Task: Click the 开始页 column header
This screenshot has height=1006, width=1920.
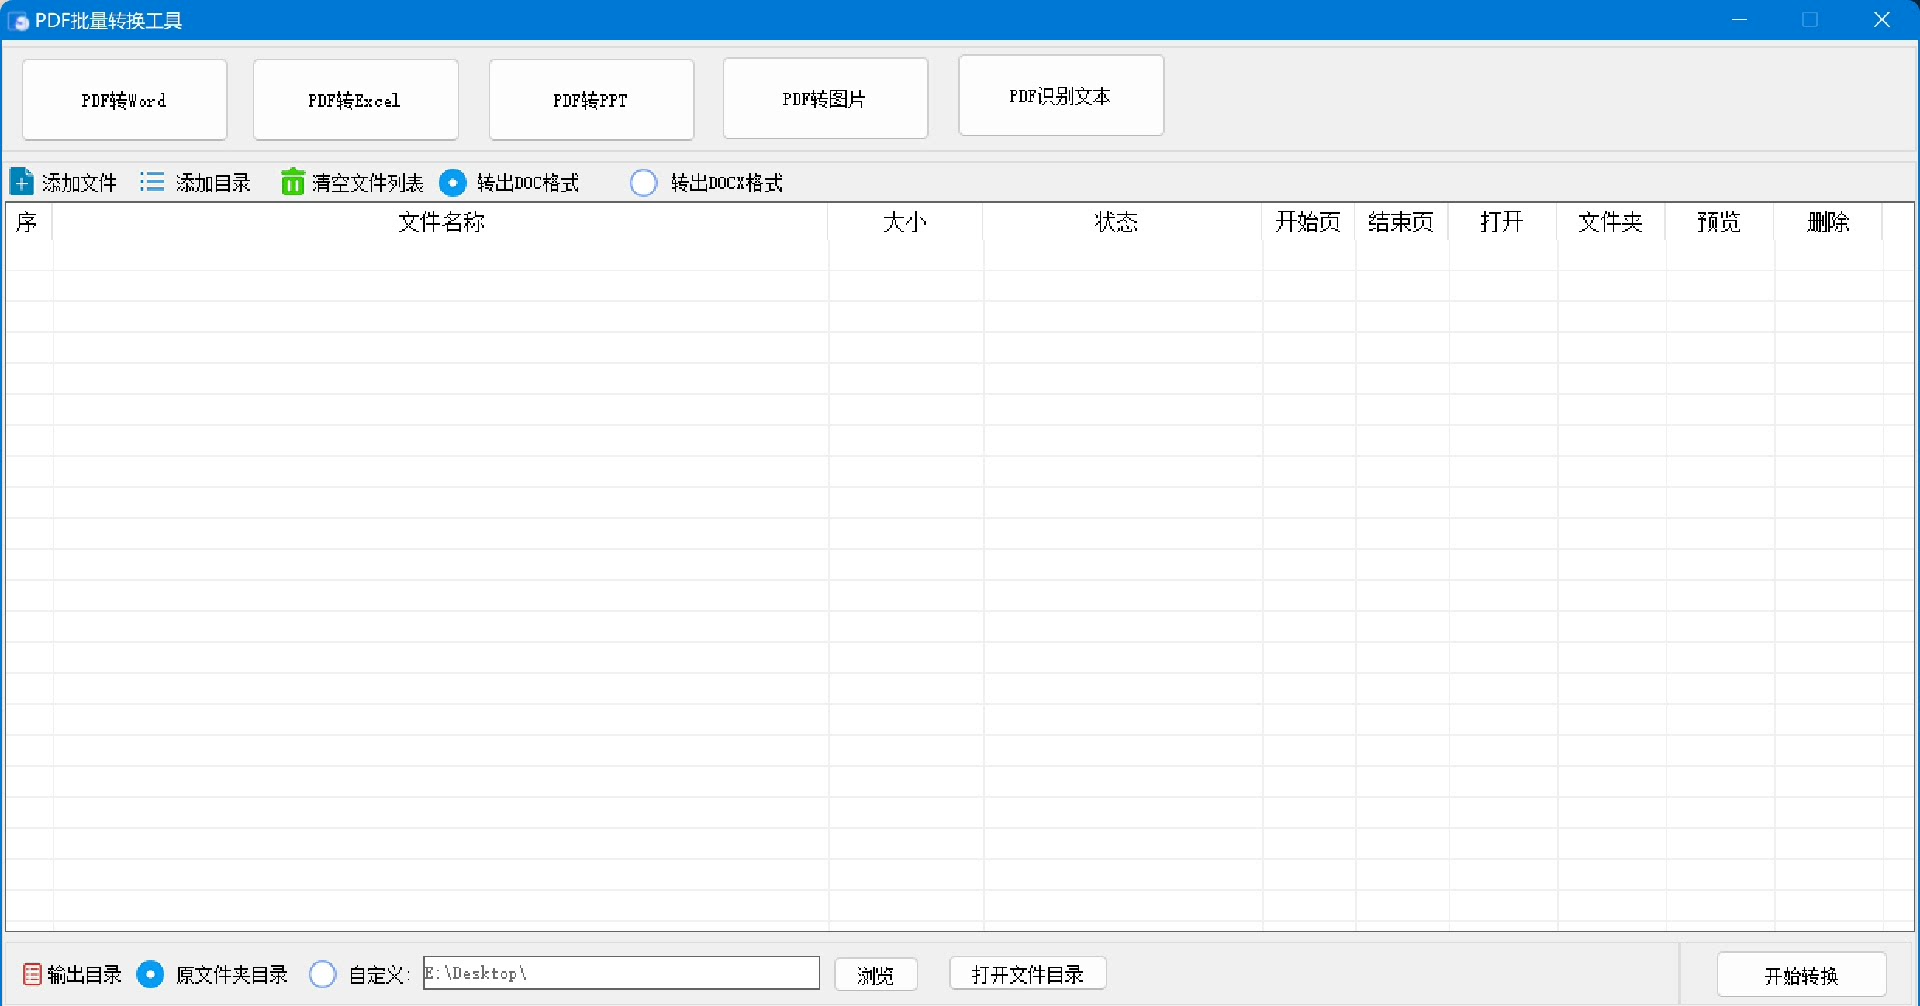Action: 1308,222
